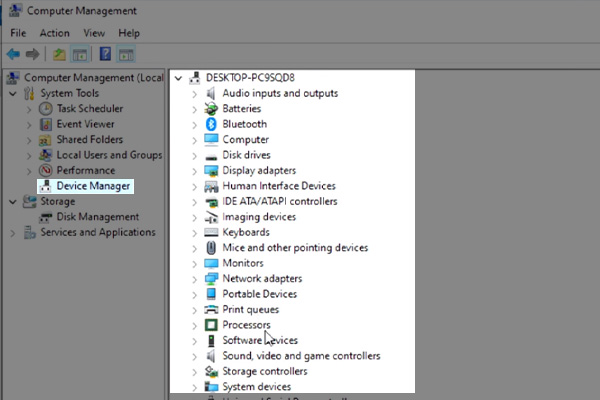Click the Mice and other pointing devices icon

(211, 248)
